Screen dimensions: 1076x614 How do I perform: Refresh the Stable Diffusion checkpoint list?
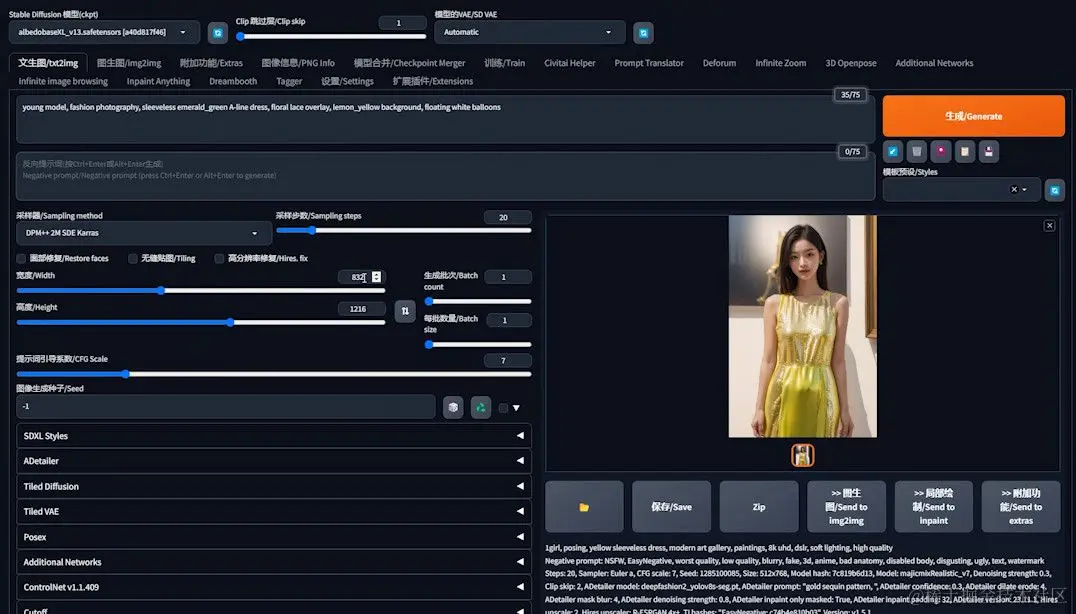pyautogui.click(x=218, y=32)
